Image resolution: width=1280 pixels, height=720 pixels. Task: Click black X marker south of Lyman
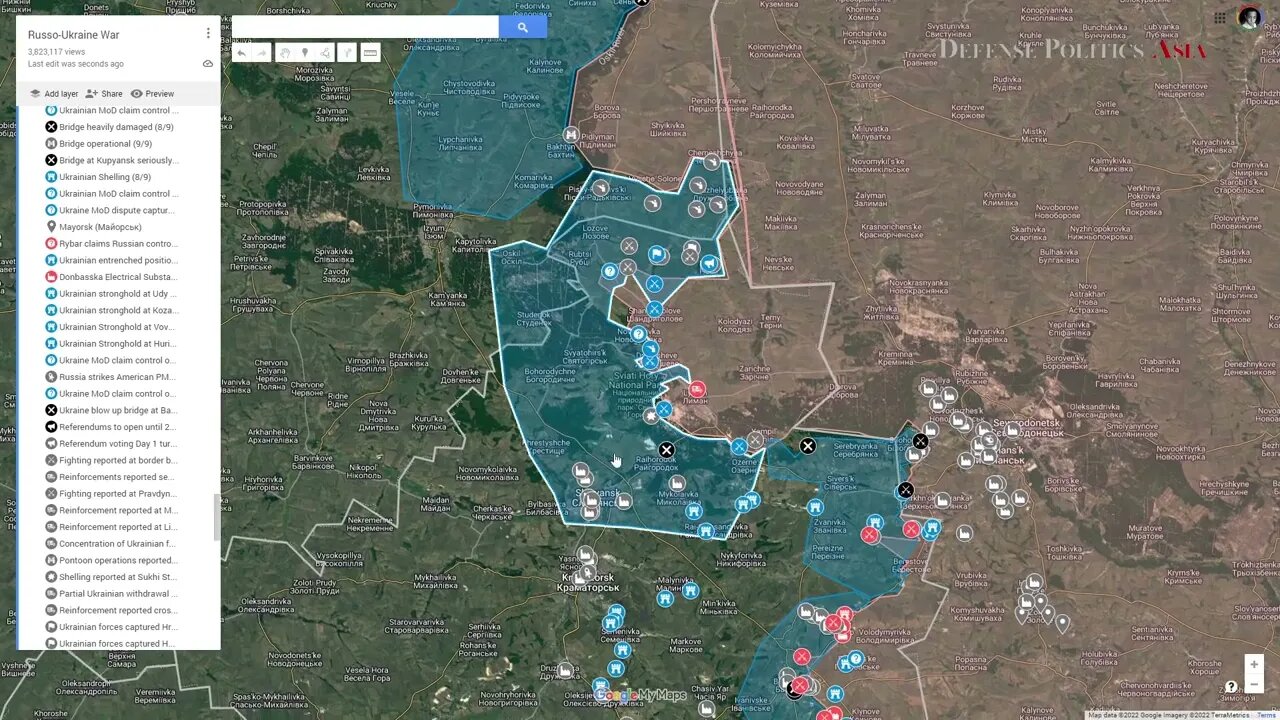point(666,451)
